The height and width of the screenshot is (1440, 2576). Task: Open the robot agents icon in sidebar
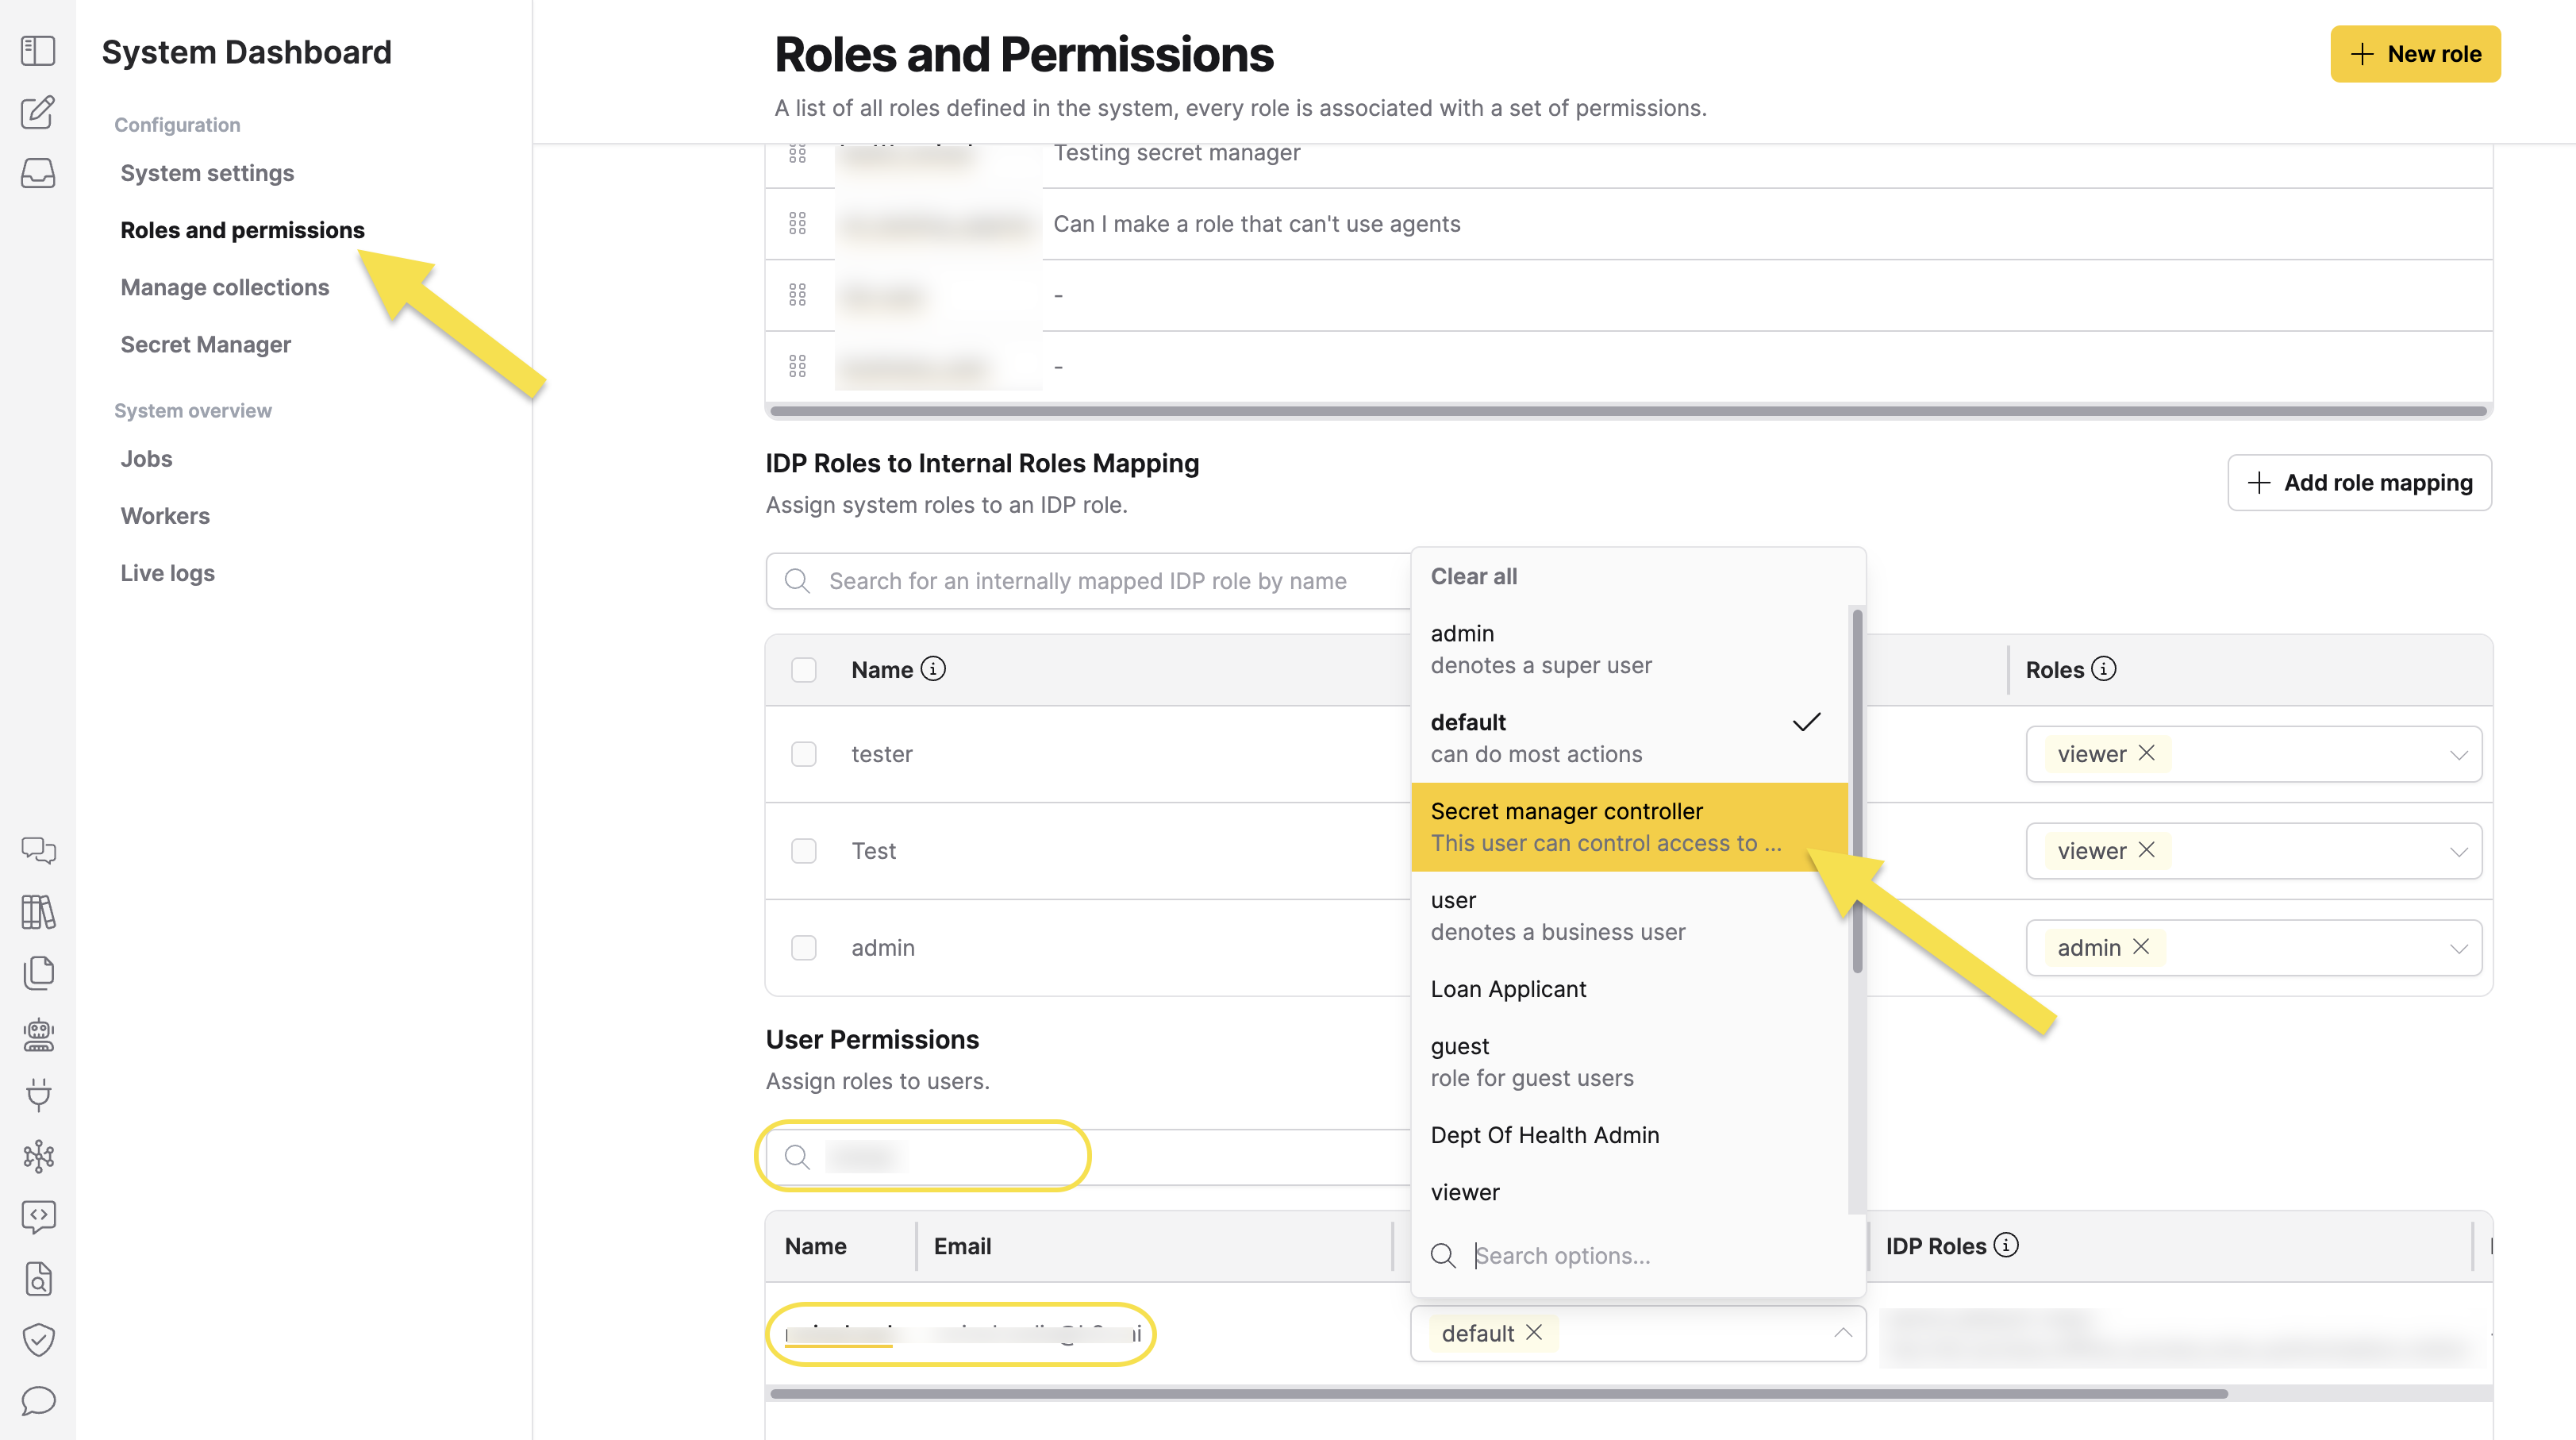coord(38,1034)
